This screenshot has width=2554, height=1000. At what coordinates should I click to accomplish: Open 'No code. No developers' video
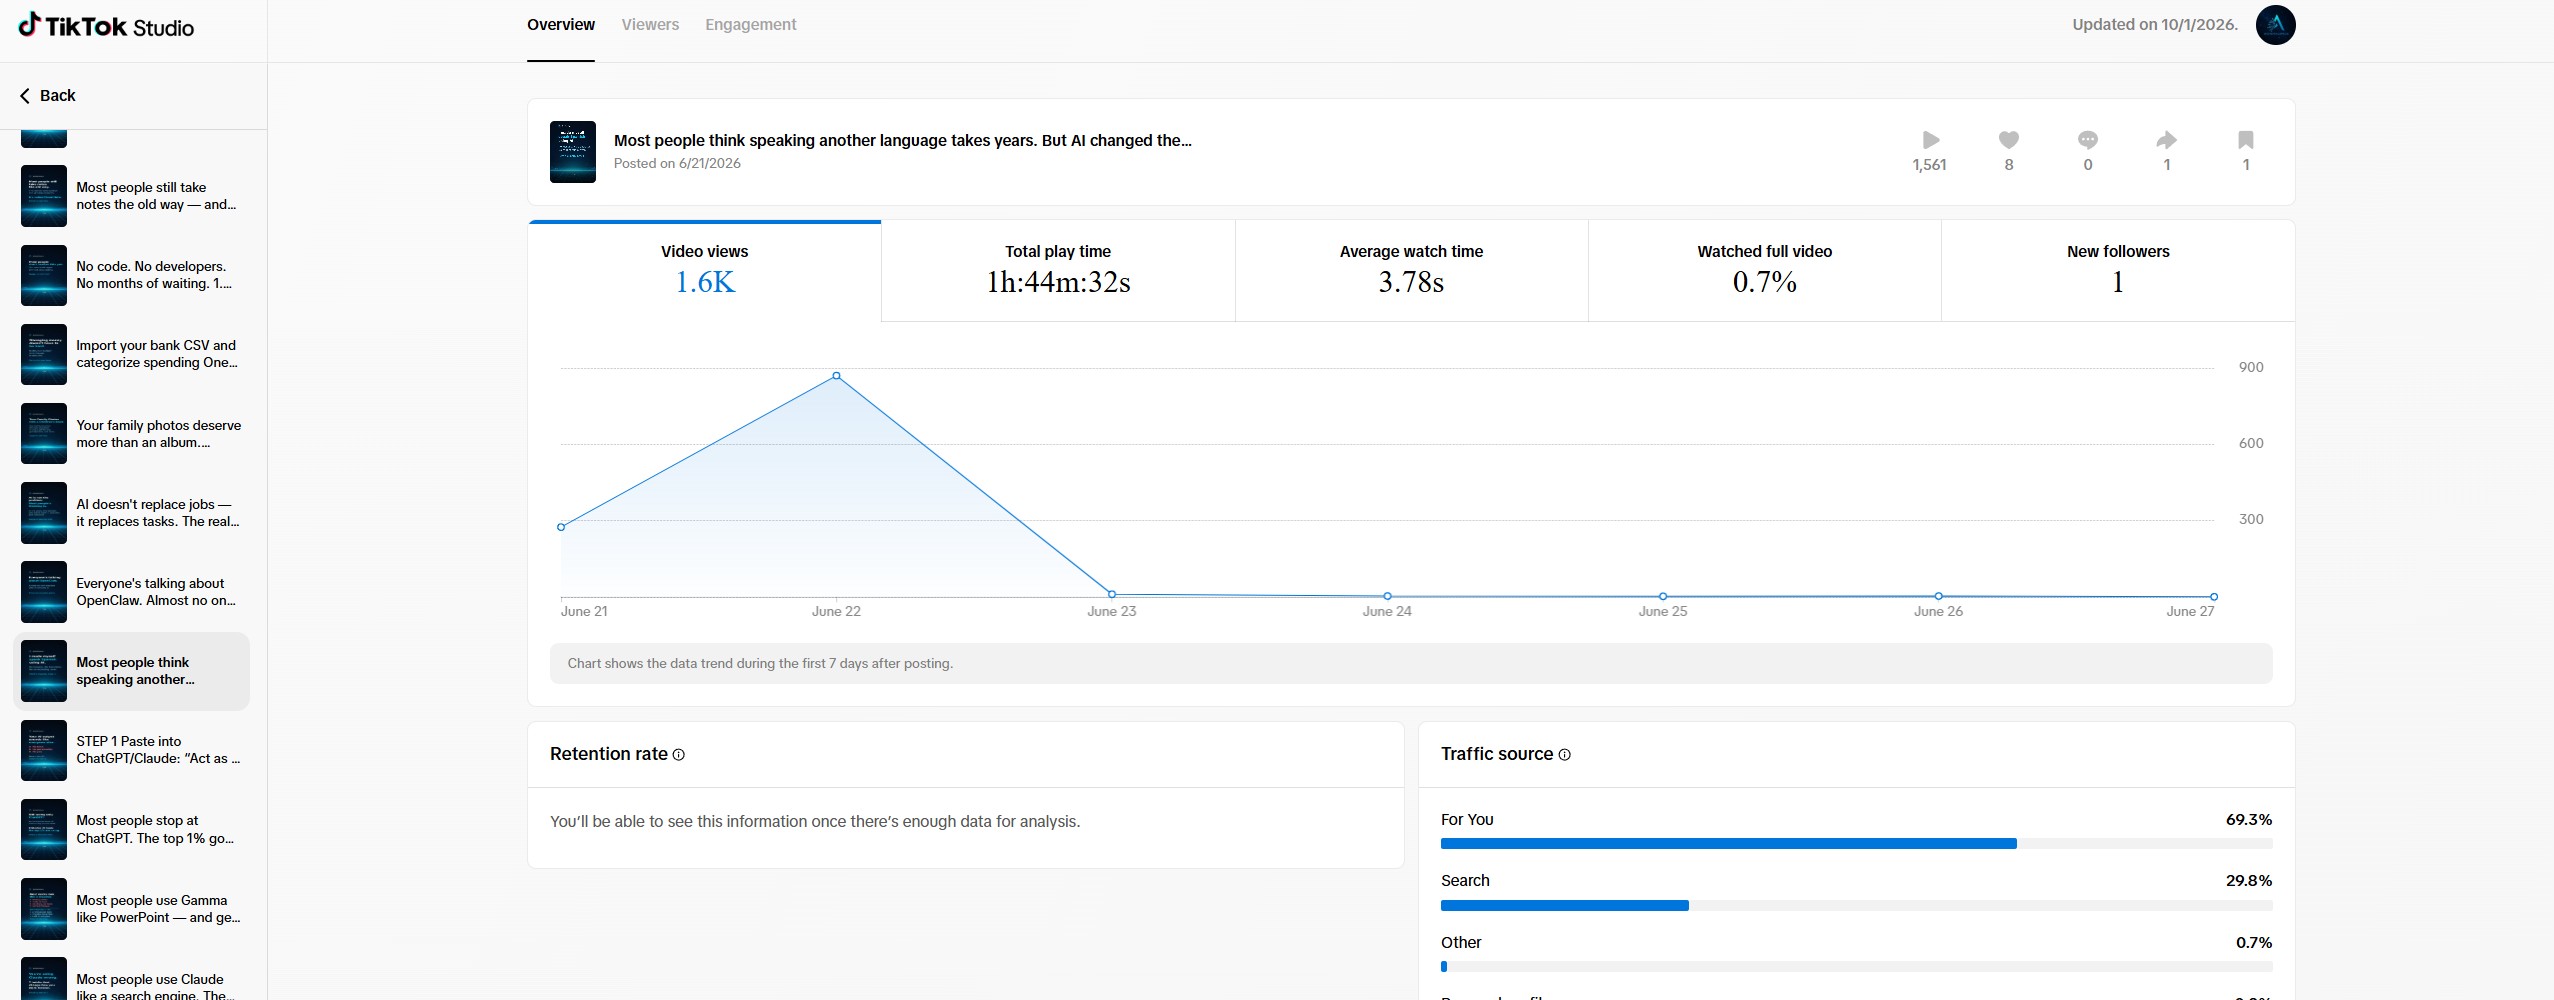click(x=132, y=275)
